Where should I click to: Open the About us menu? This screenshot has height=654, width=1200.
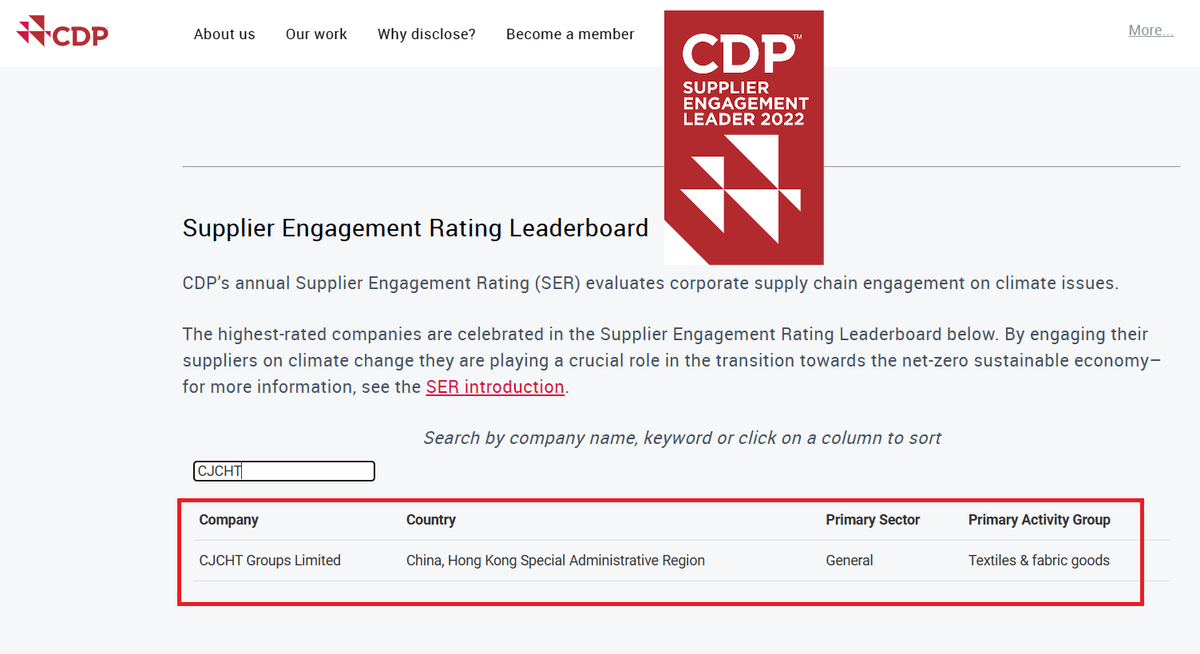click(224, 34)
